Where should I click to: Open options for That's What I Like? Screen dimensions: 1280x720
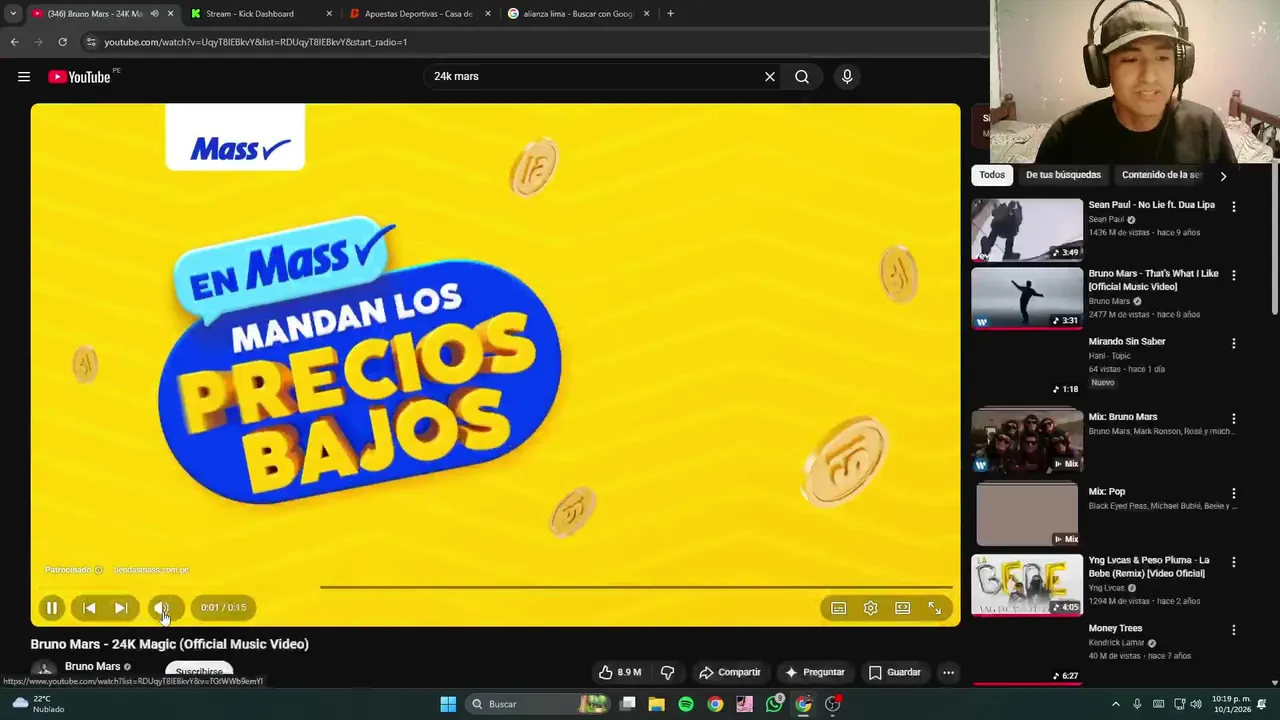[1234, 275]
